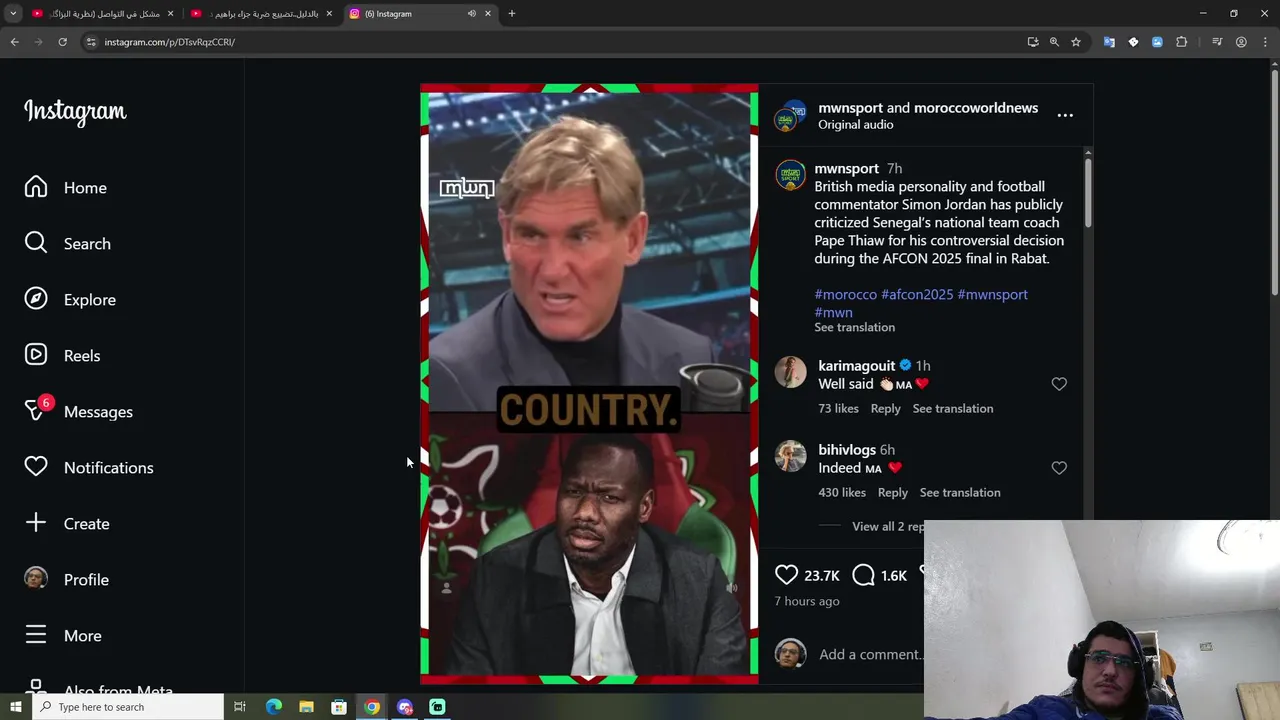Image resolution: width=1280 pixels, height=720 pixels.
Task: Expand the More menu in sidebar
Action: pos(63,635)
